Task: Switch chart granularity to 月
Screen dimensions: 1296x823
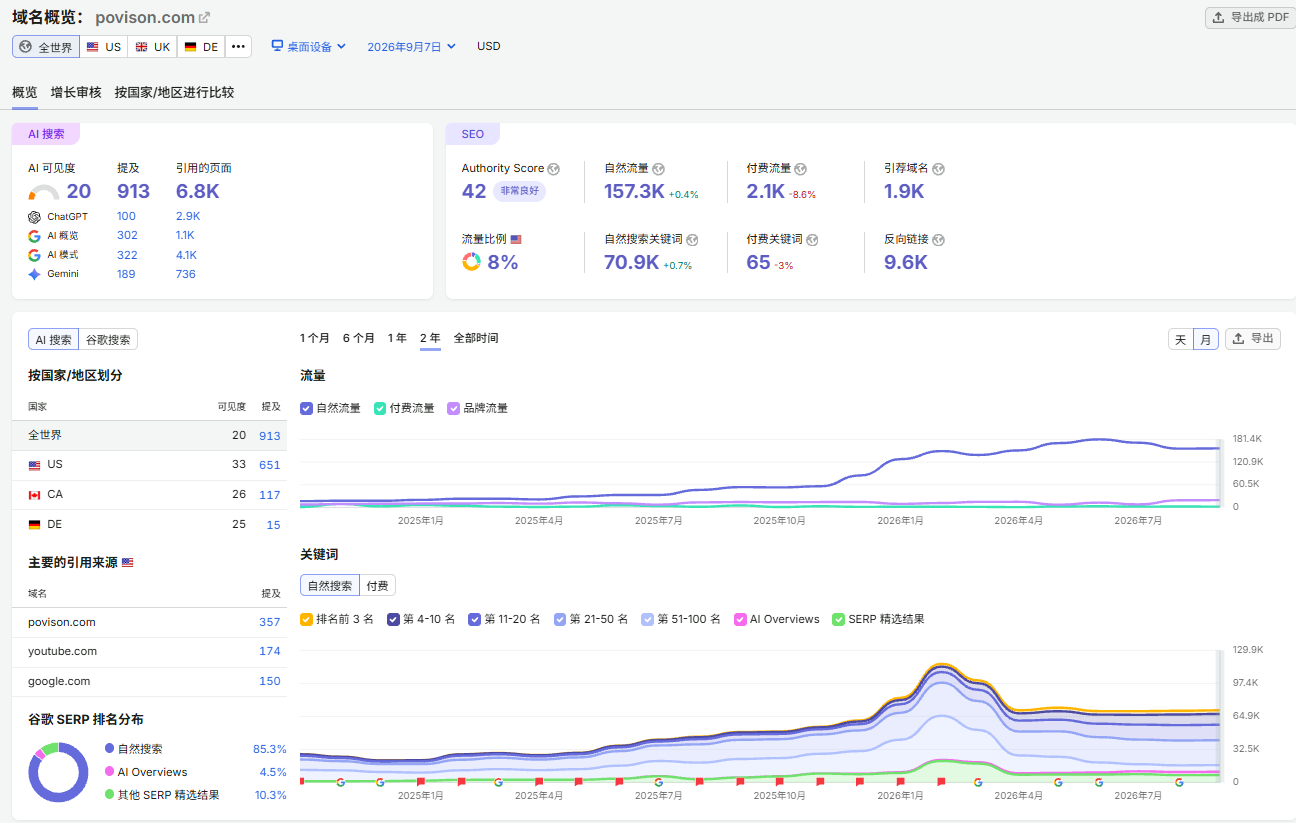Action: pyautogui.click(x=1206, y=339)
